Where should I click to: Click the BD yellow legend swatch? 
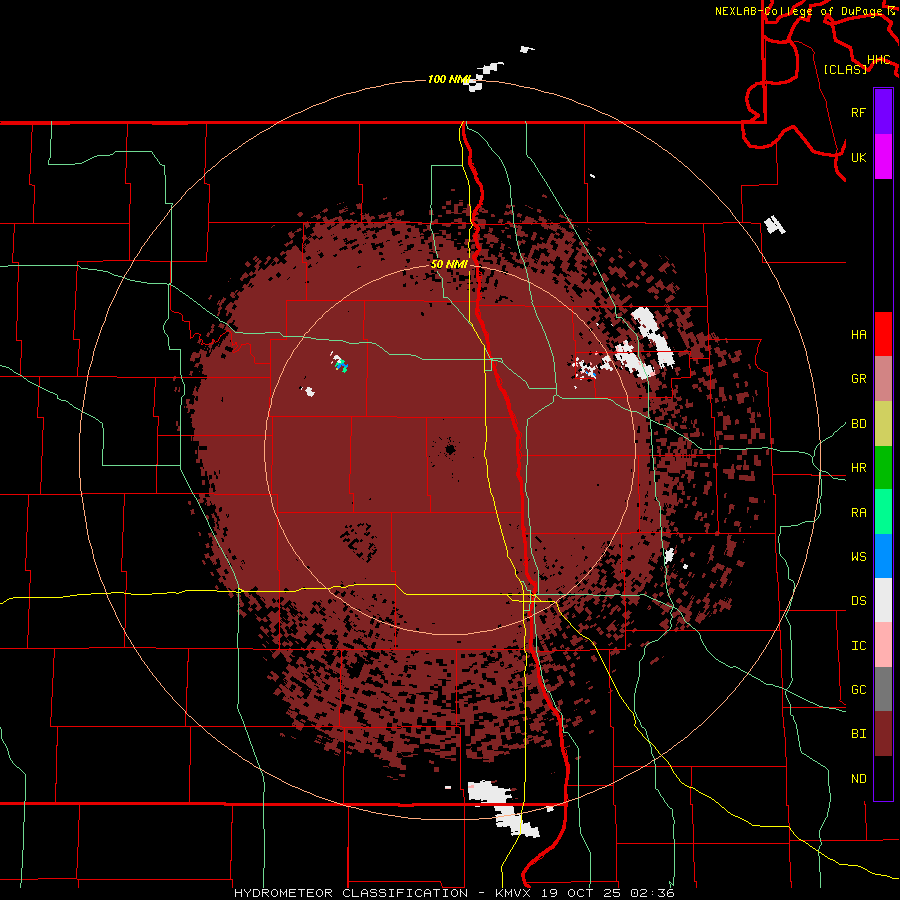[883, 424]
